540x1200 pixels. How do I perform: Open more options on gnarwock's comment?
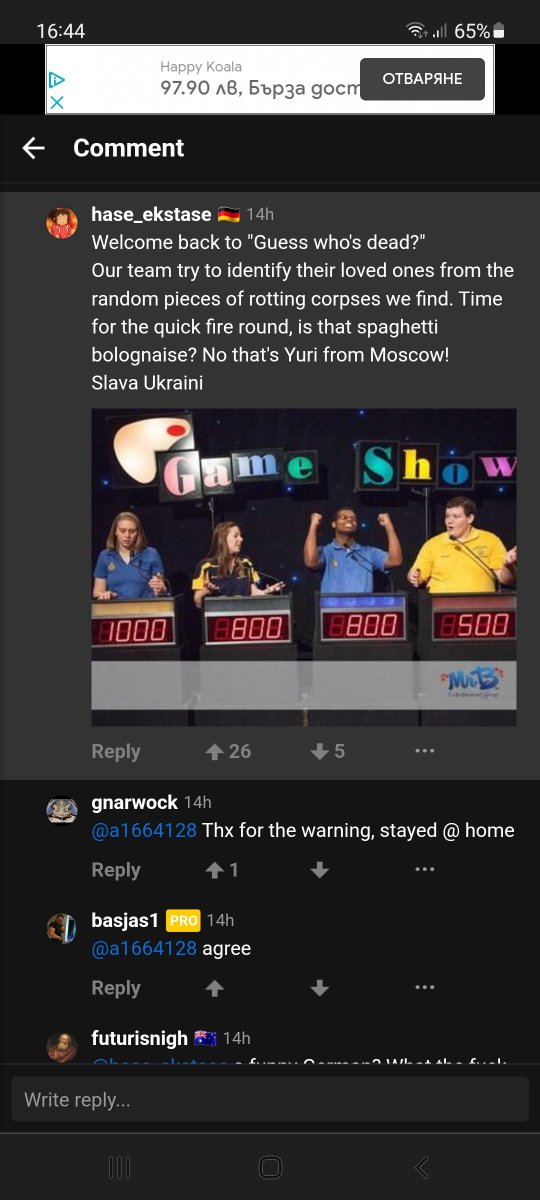[425, 870]
